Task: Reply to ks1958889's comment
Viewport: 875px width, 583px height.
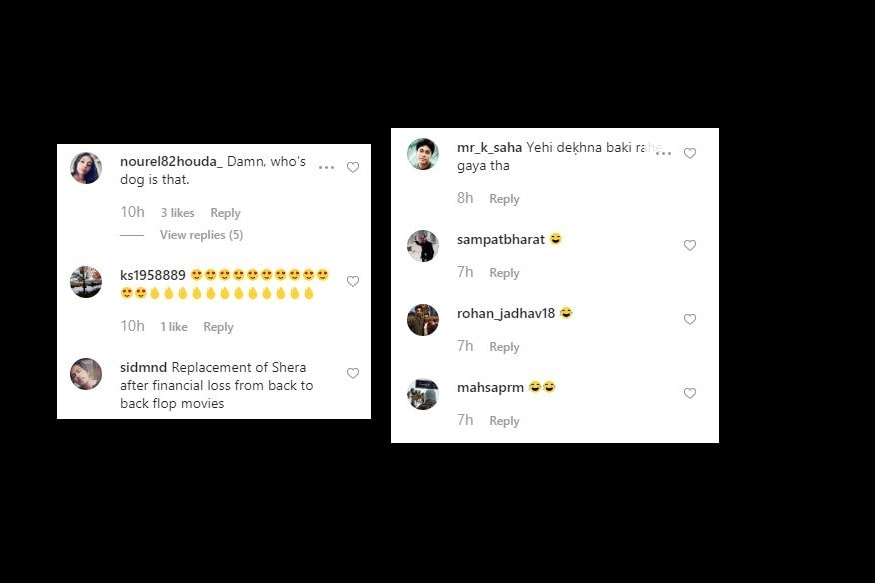Action: 218,327
